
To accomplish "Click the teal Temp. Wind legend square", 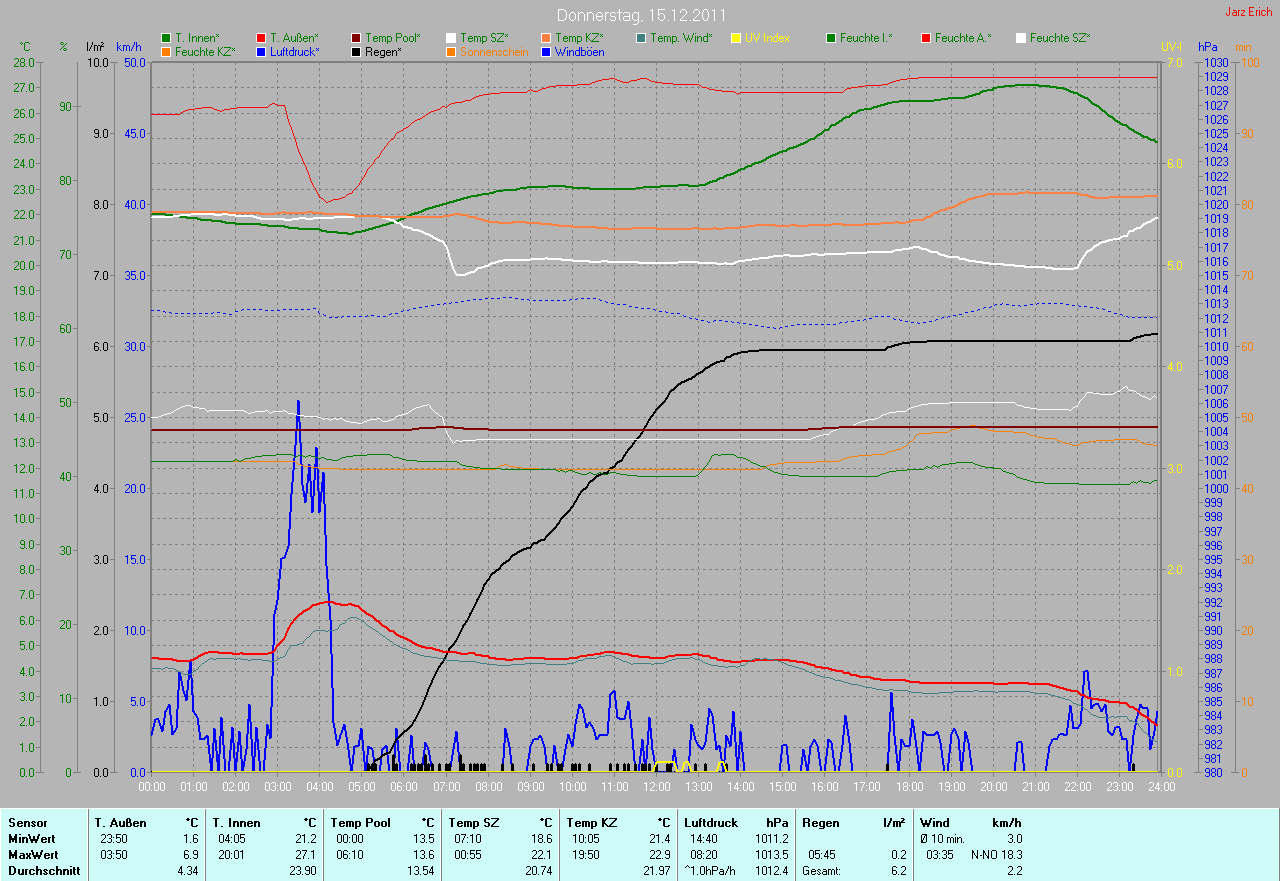I will (641, 38).
